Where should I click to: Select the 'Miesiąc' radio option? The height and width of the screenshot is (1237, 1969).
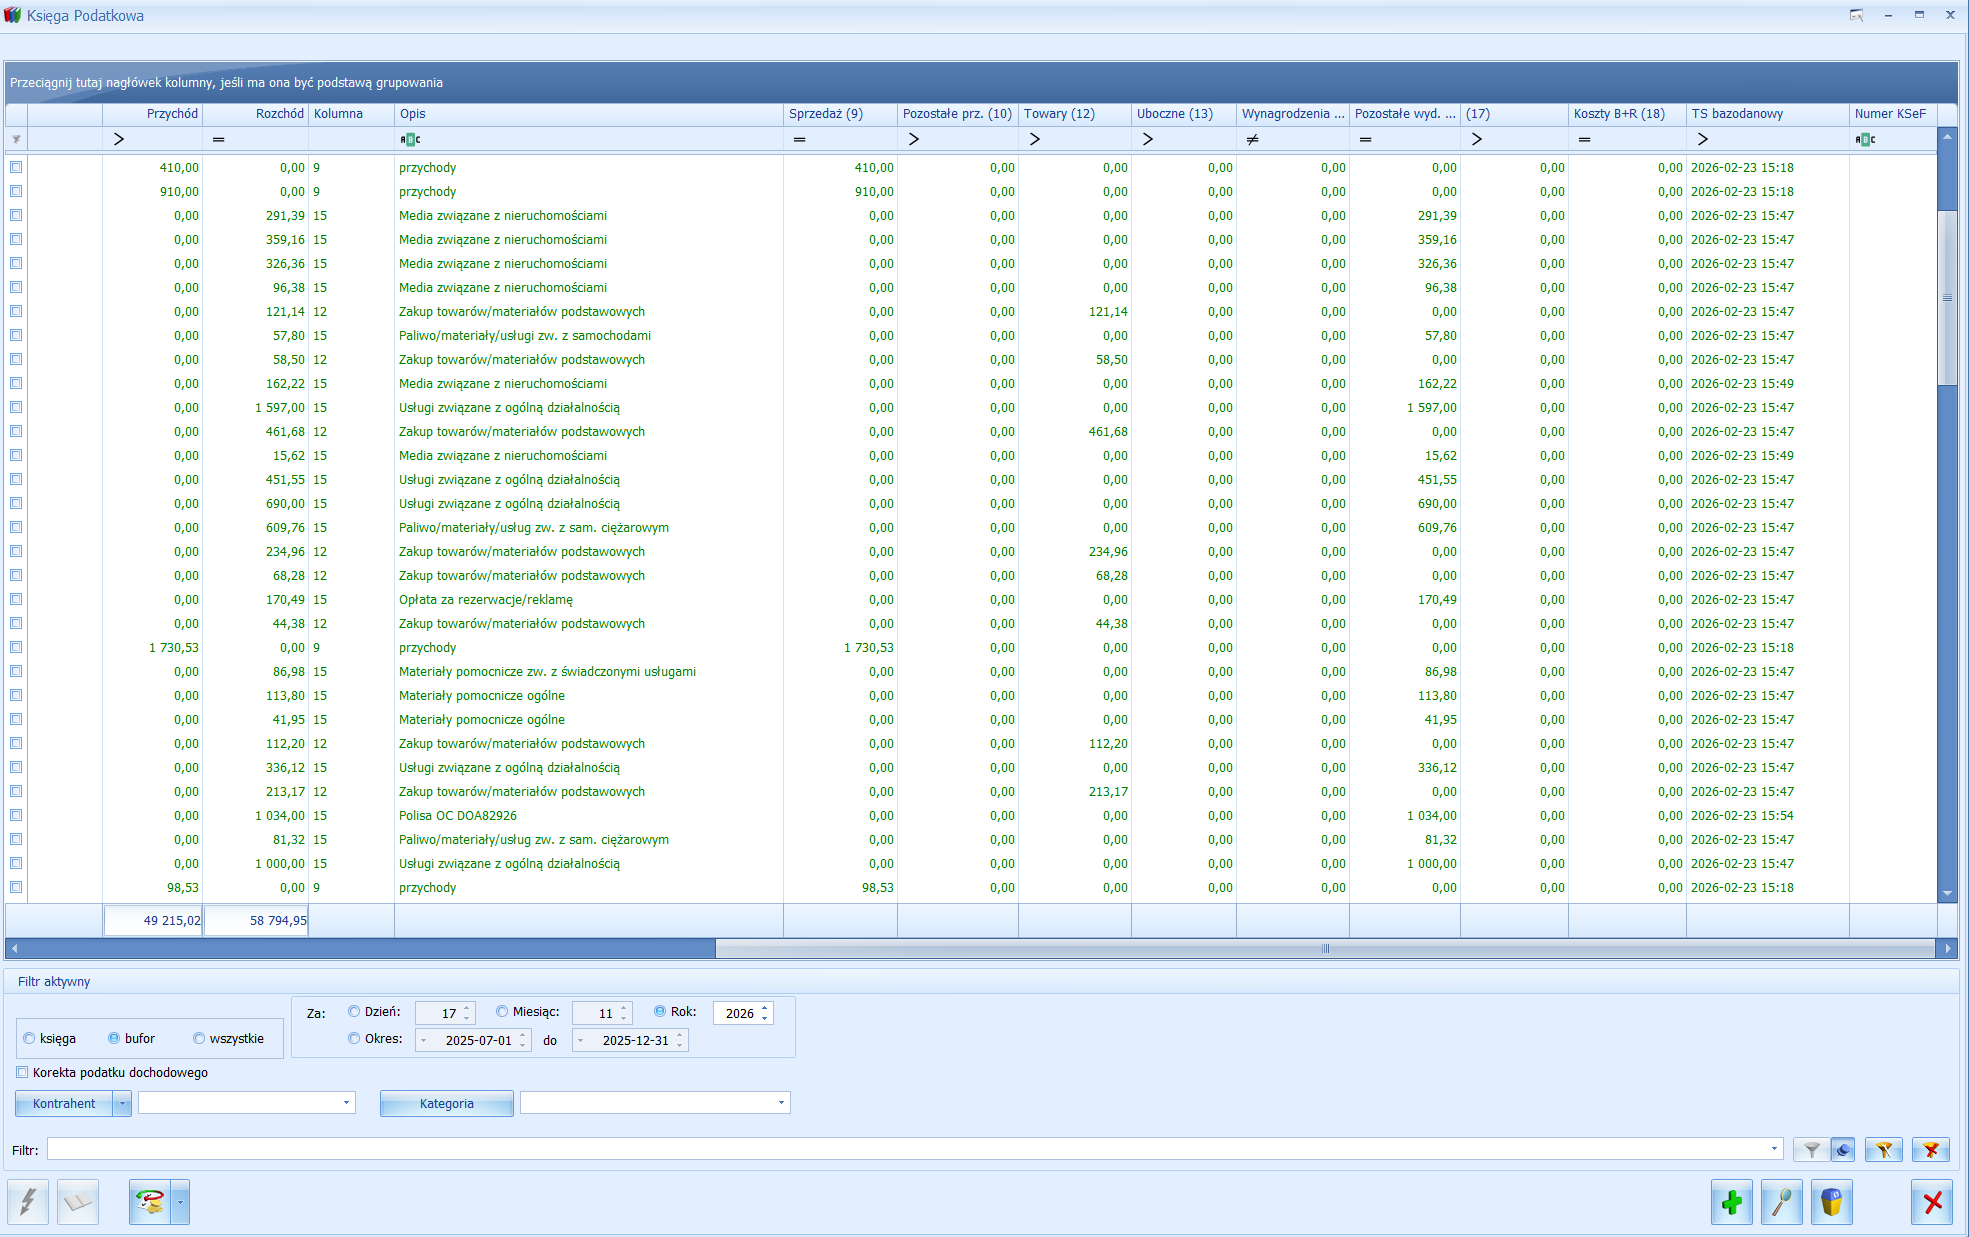tap(502, 1012)
